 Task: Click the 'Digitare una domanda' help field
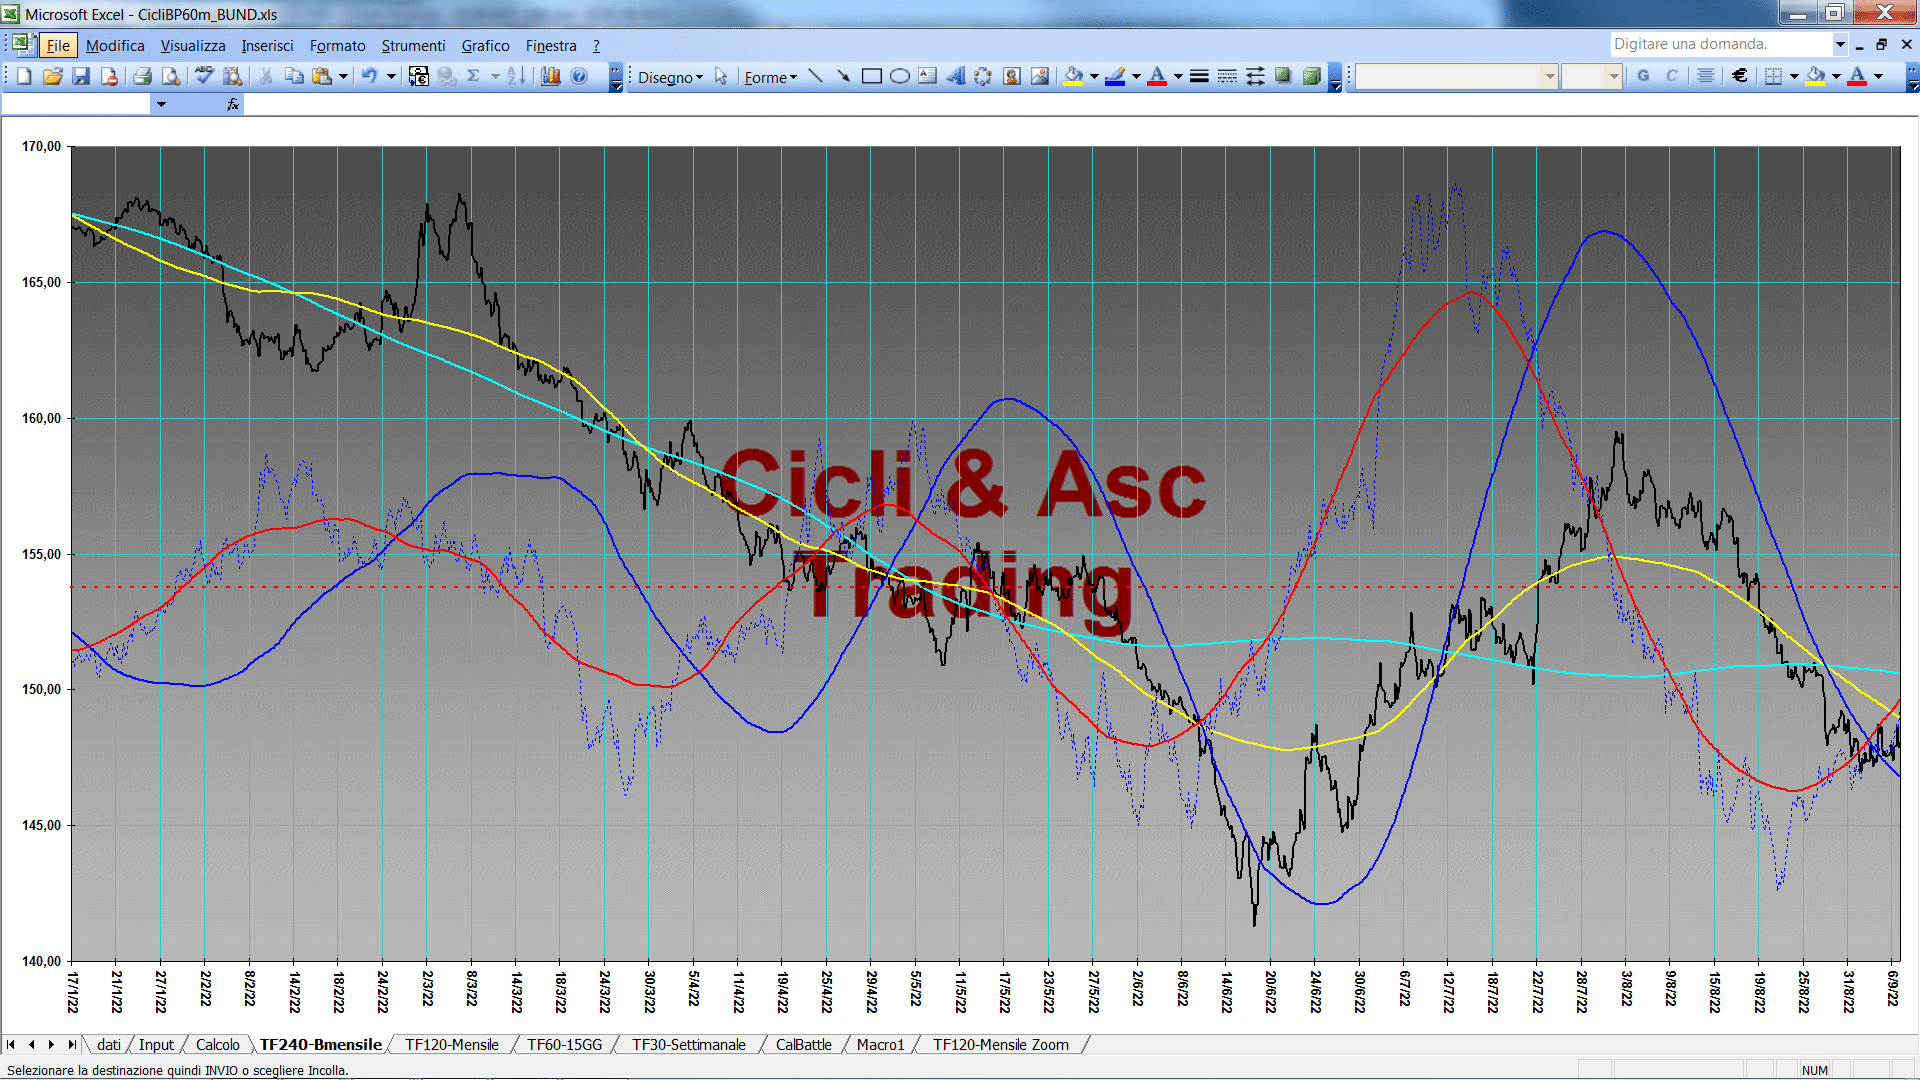click(x=1720, y=44)
